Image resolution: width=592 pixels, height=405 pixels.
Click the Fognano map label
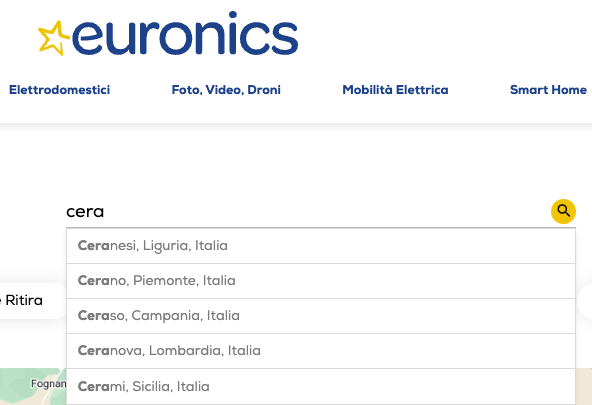point(48,384)
